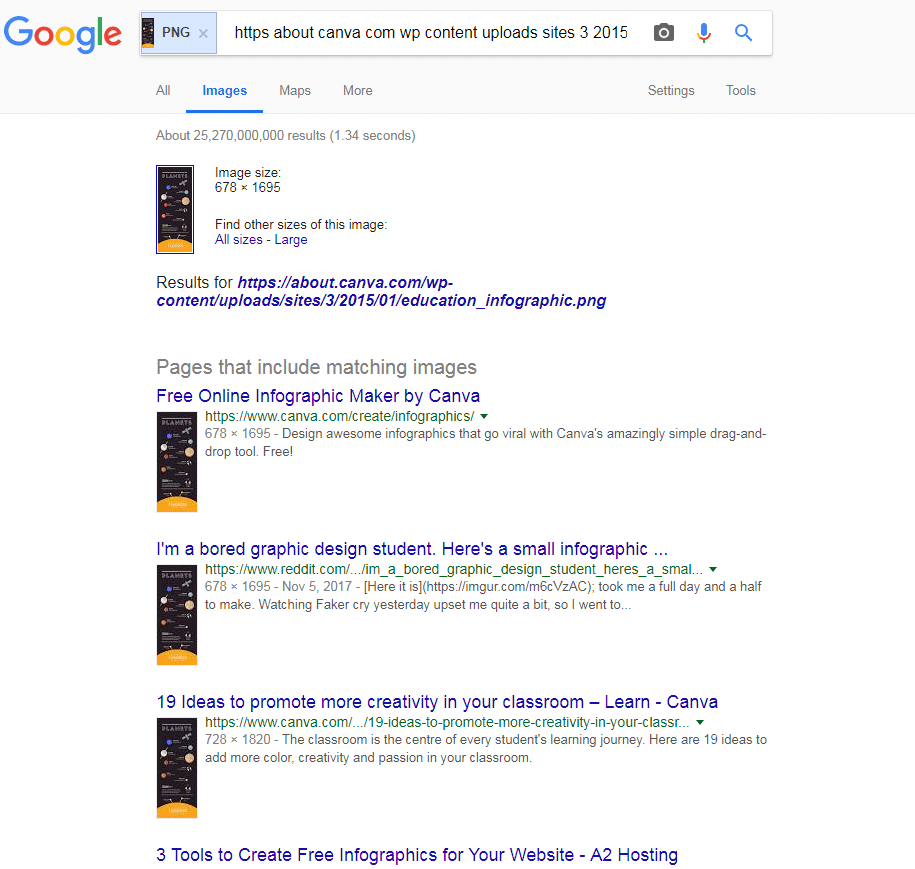Image resolution: width=915 pixels, height=869 pixels.
Task: Expand dropdown next to the reddit.com URL
Action: click(x=713, y=570)
